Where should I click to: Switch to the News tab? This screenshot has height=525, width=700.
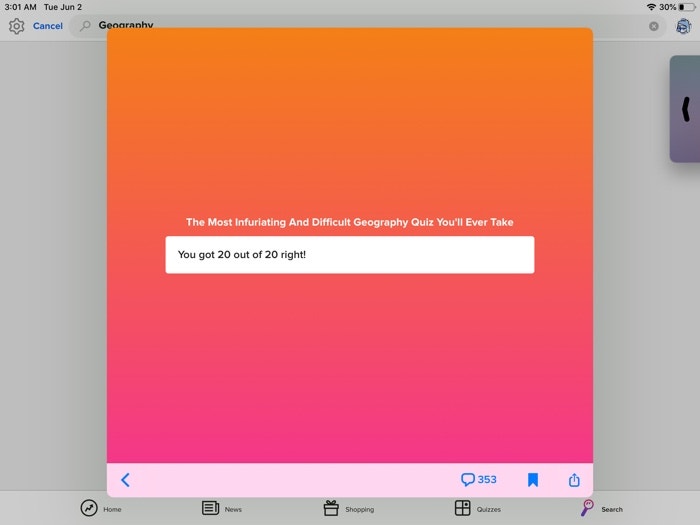pos(222,508)
